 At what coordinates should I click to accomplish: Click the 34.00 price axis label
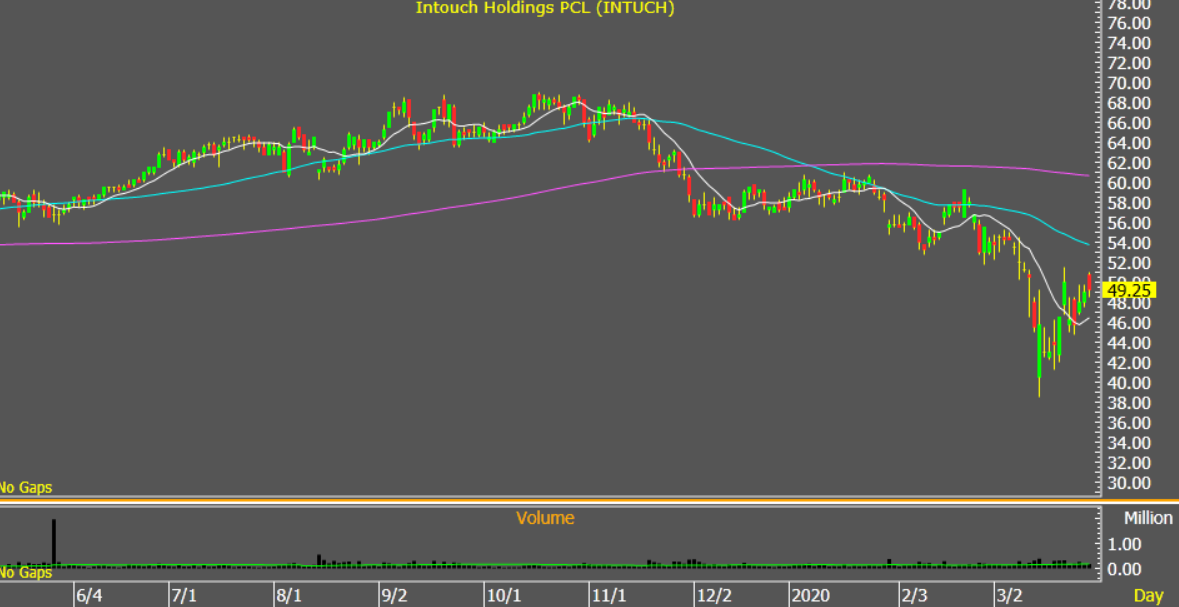click(x=1130, y=443)
